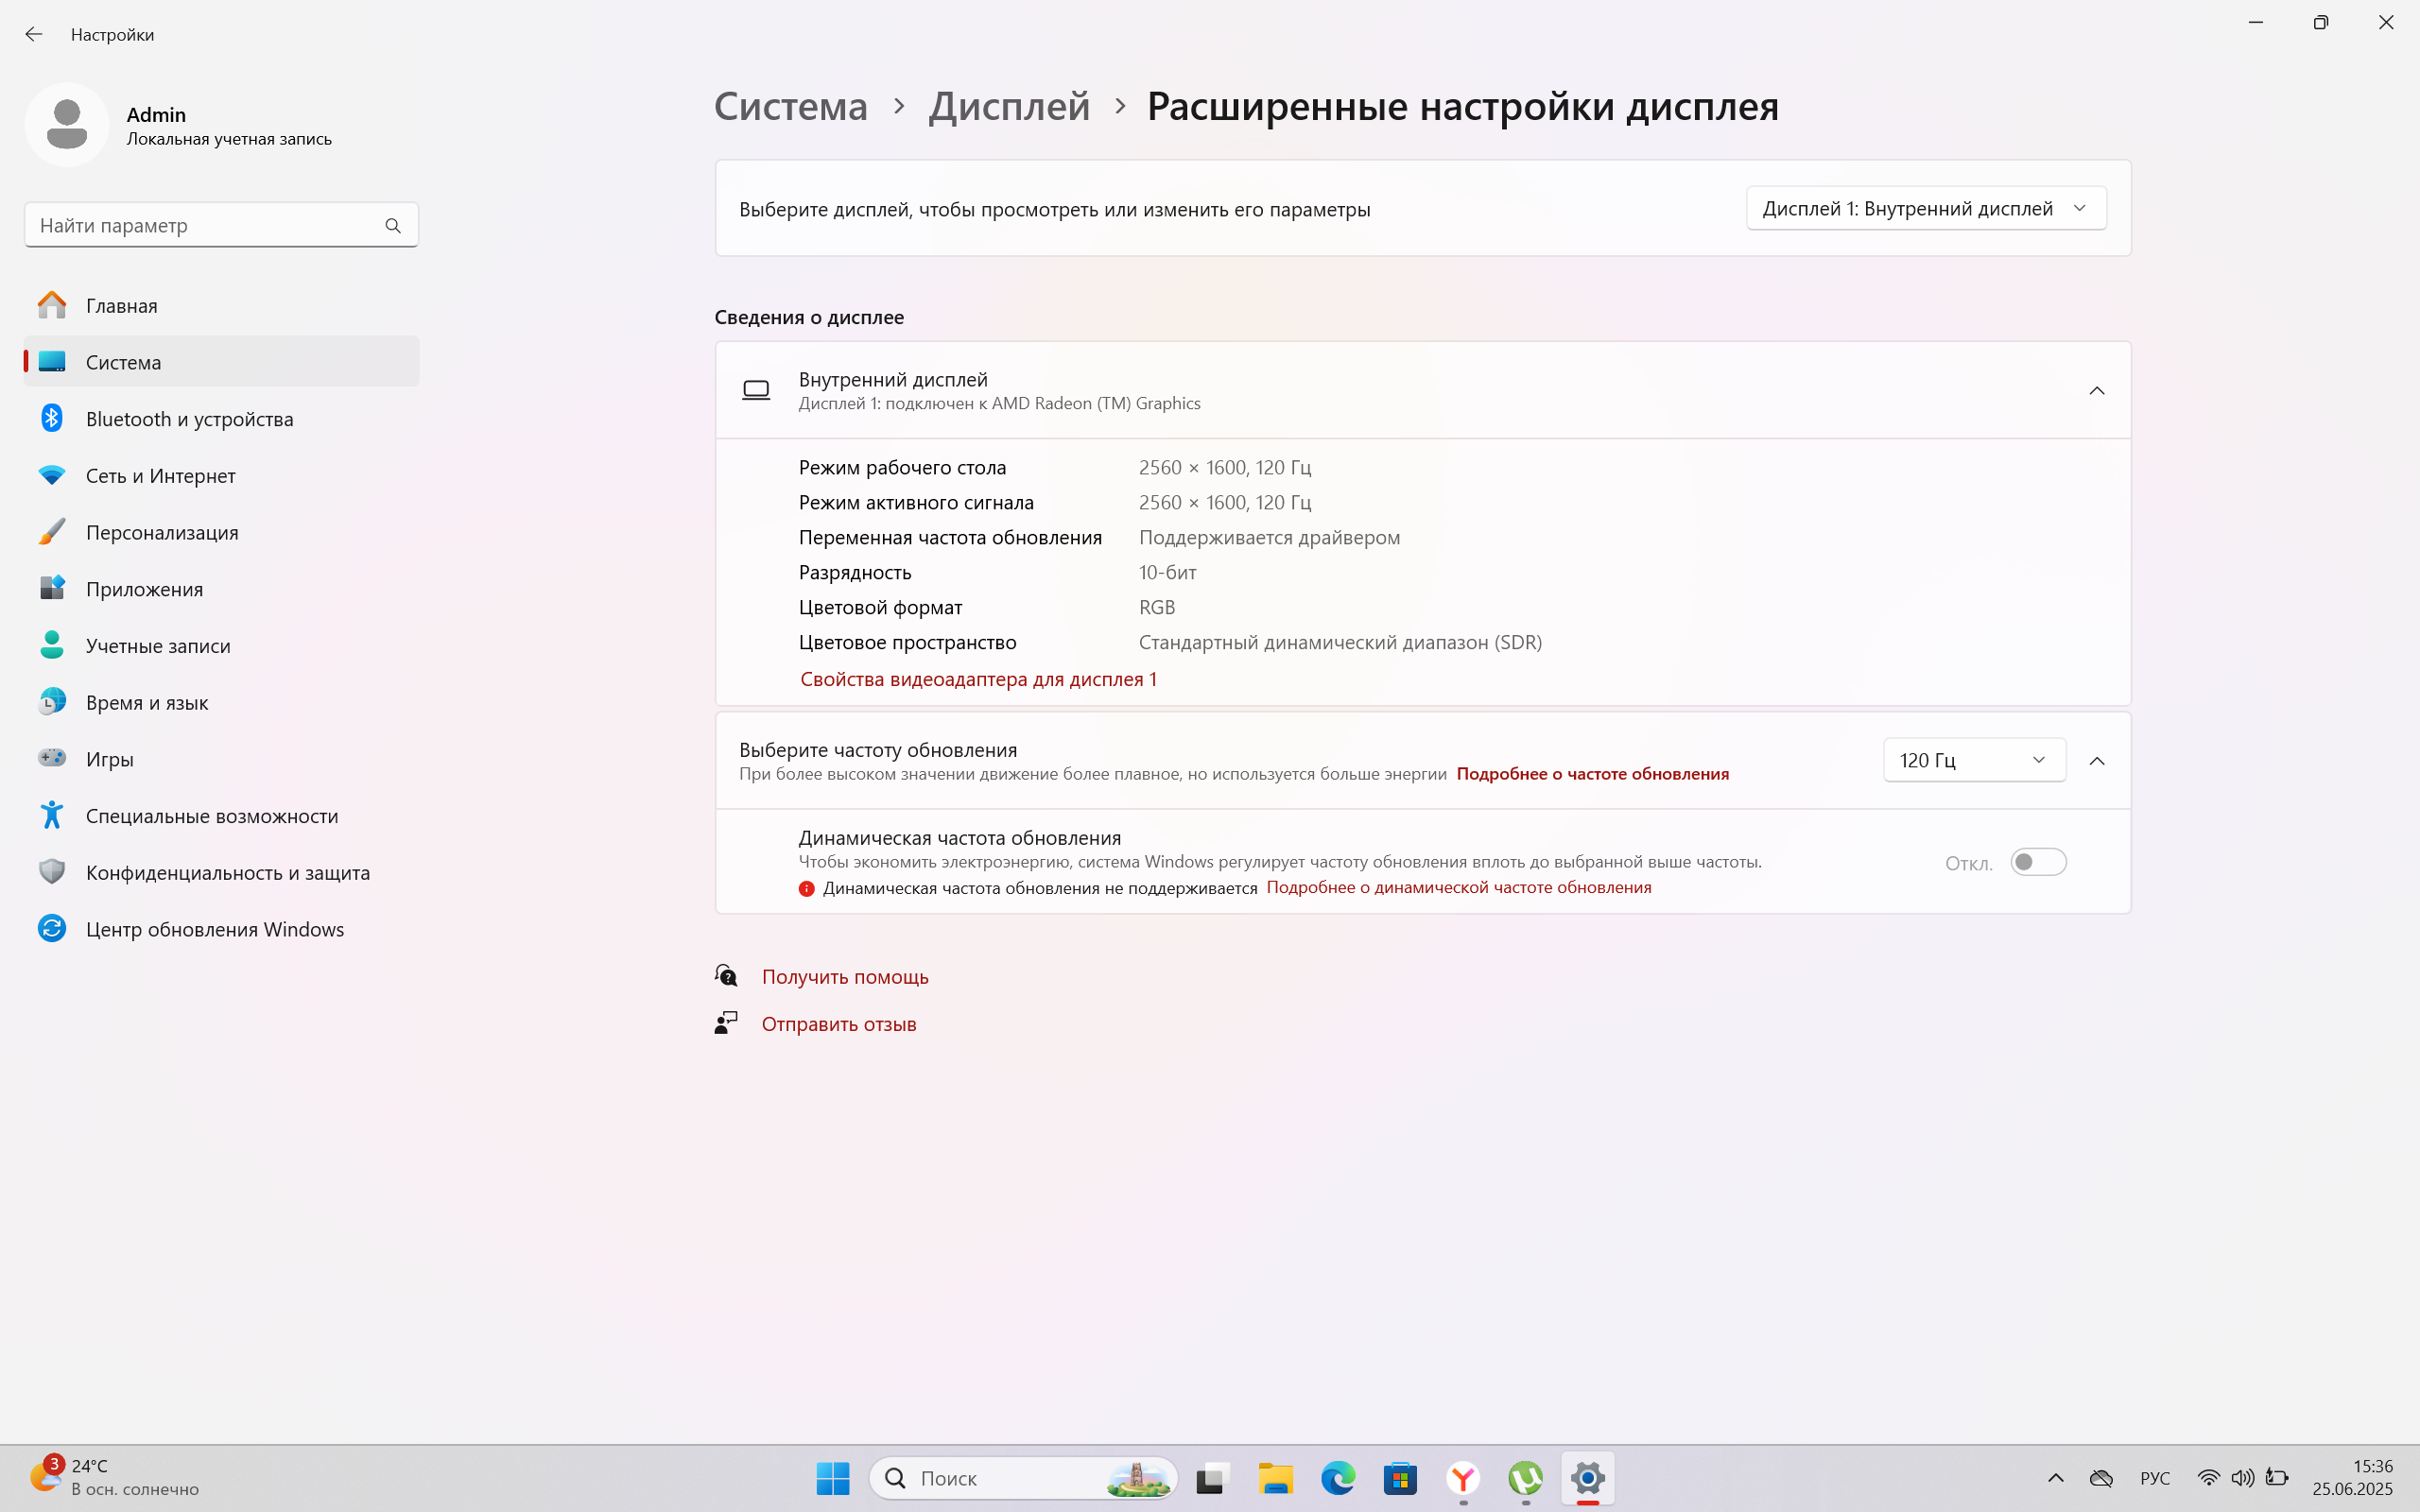This screenshot has width=2420, height=1512.
Task: Click Поддерживается драйвером value text
Action: 1269,538
